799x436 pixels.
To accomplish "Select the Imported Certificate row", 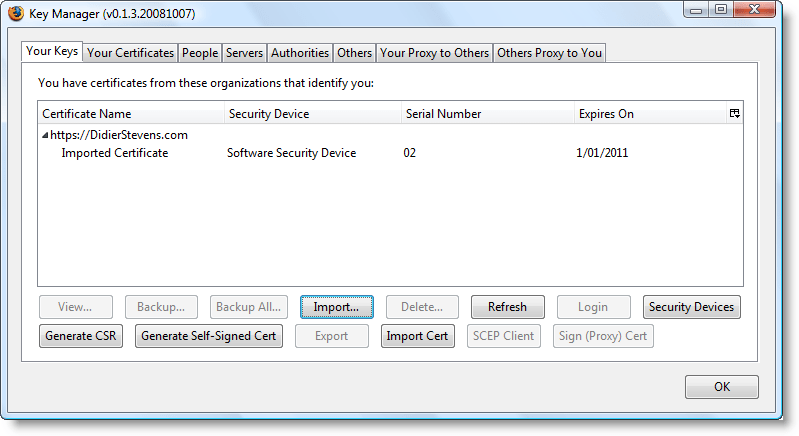I will pyautogui.click(x=115, y=153).
